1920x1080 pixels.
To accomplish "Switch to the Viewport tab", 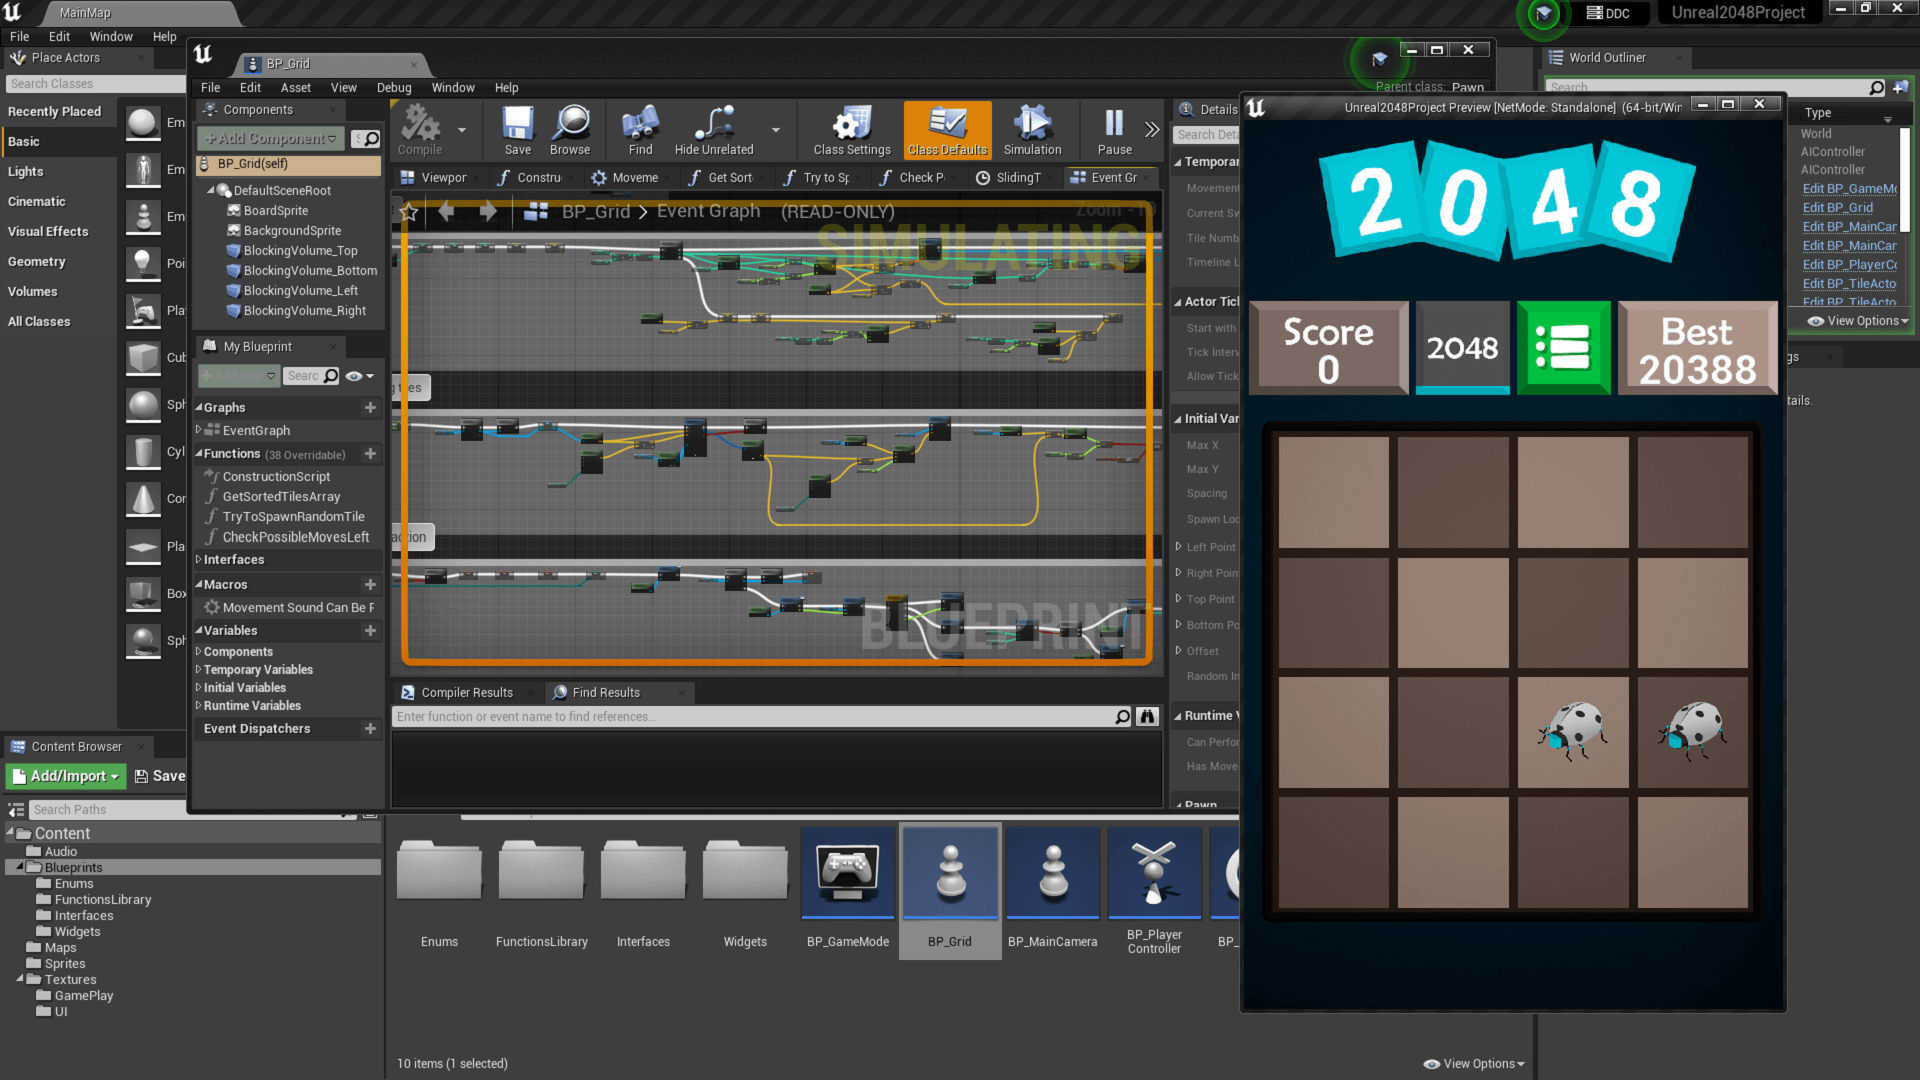I will click(434, 177).
